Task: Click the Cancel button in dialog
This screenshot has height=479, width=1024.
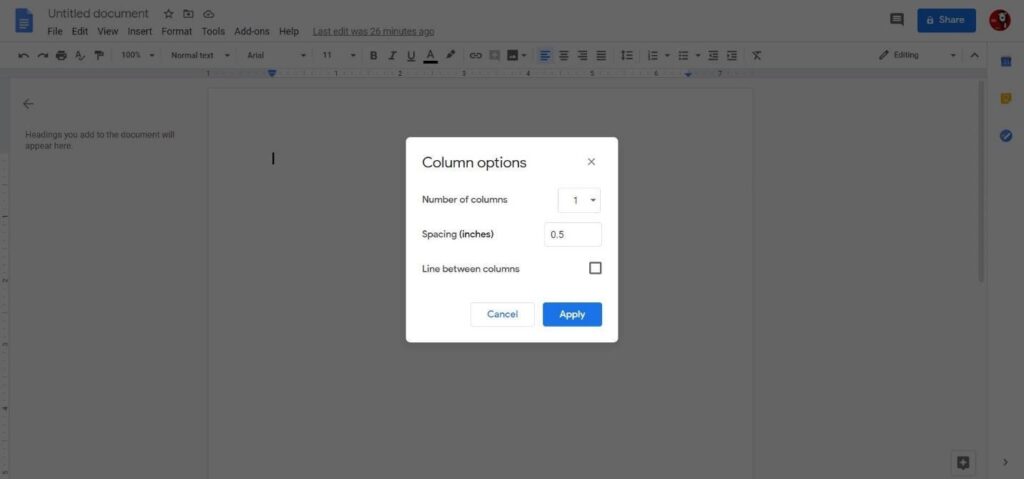Action: [x=502, y=314]
